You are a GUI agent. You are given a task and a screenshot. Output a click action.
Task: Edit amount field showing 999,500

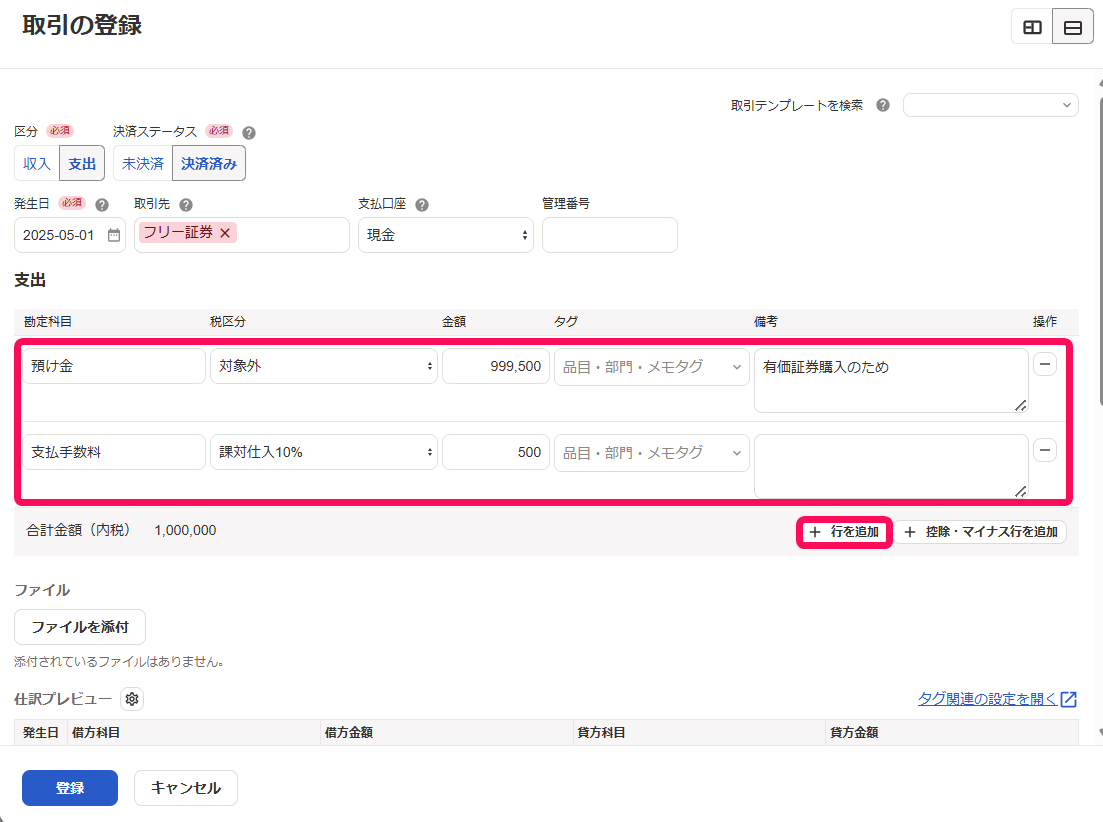pos(496,366)
